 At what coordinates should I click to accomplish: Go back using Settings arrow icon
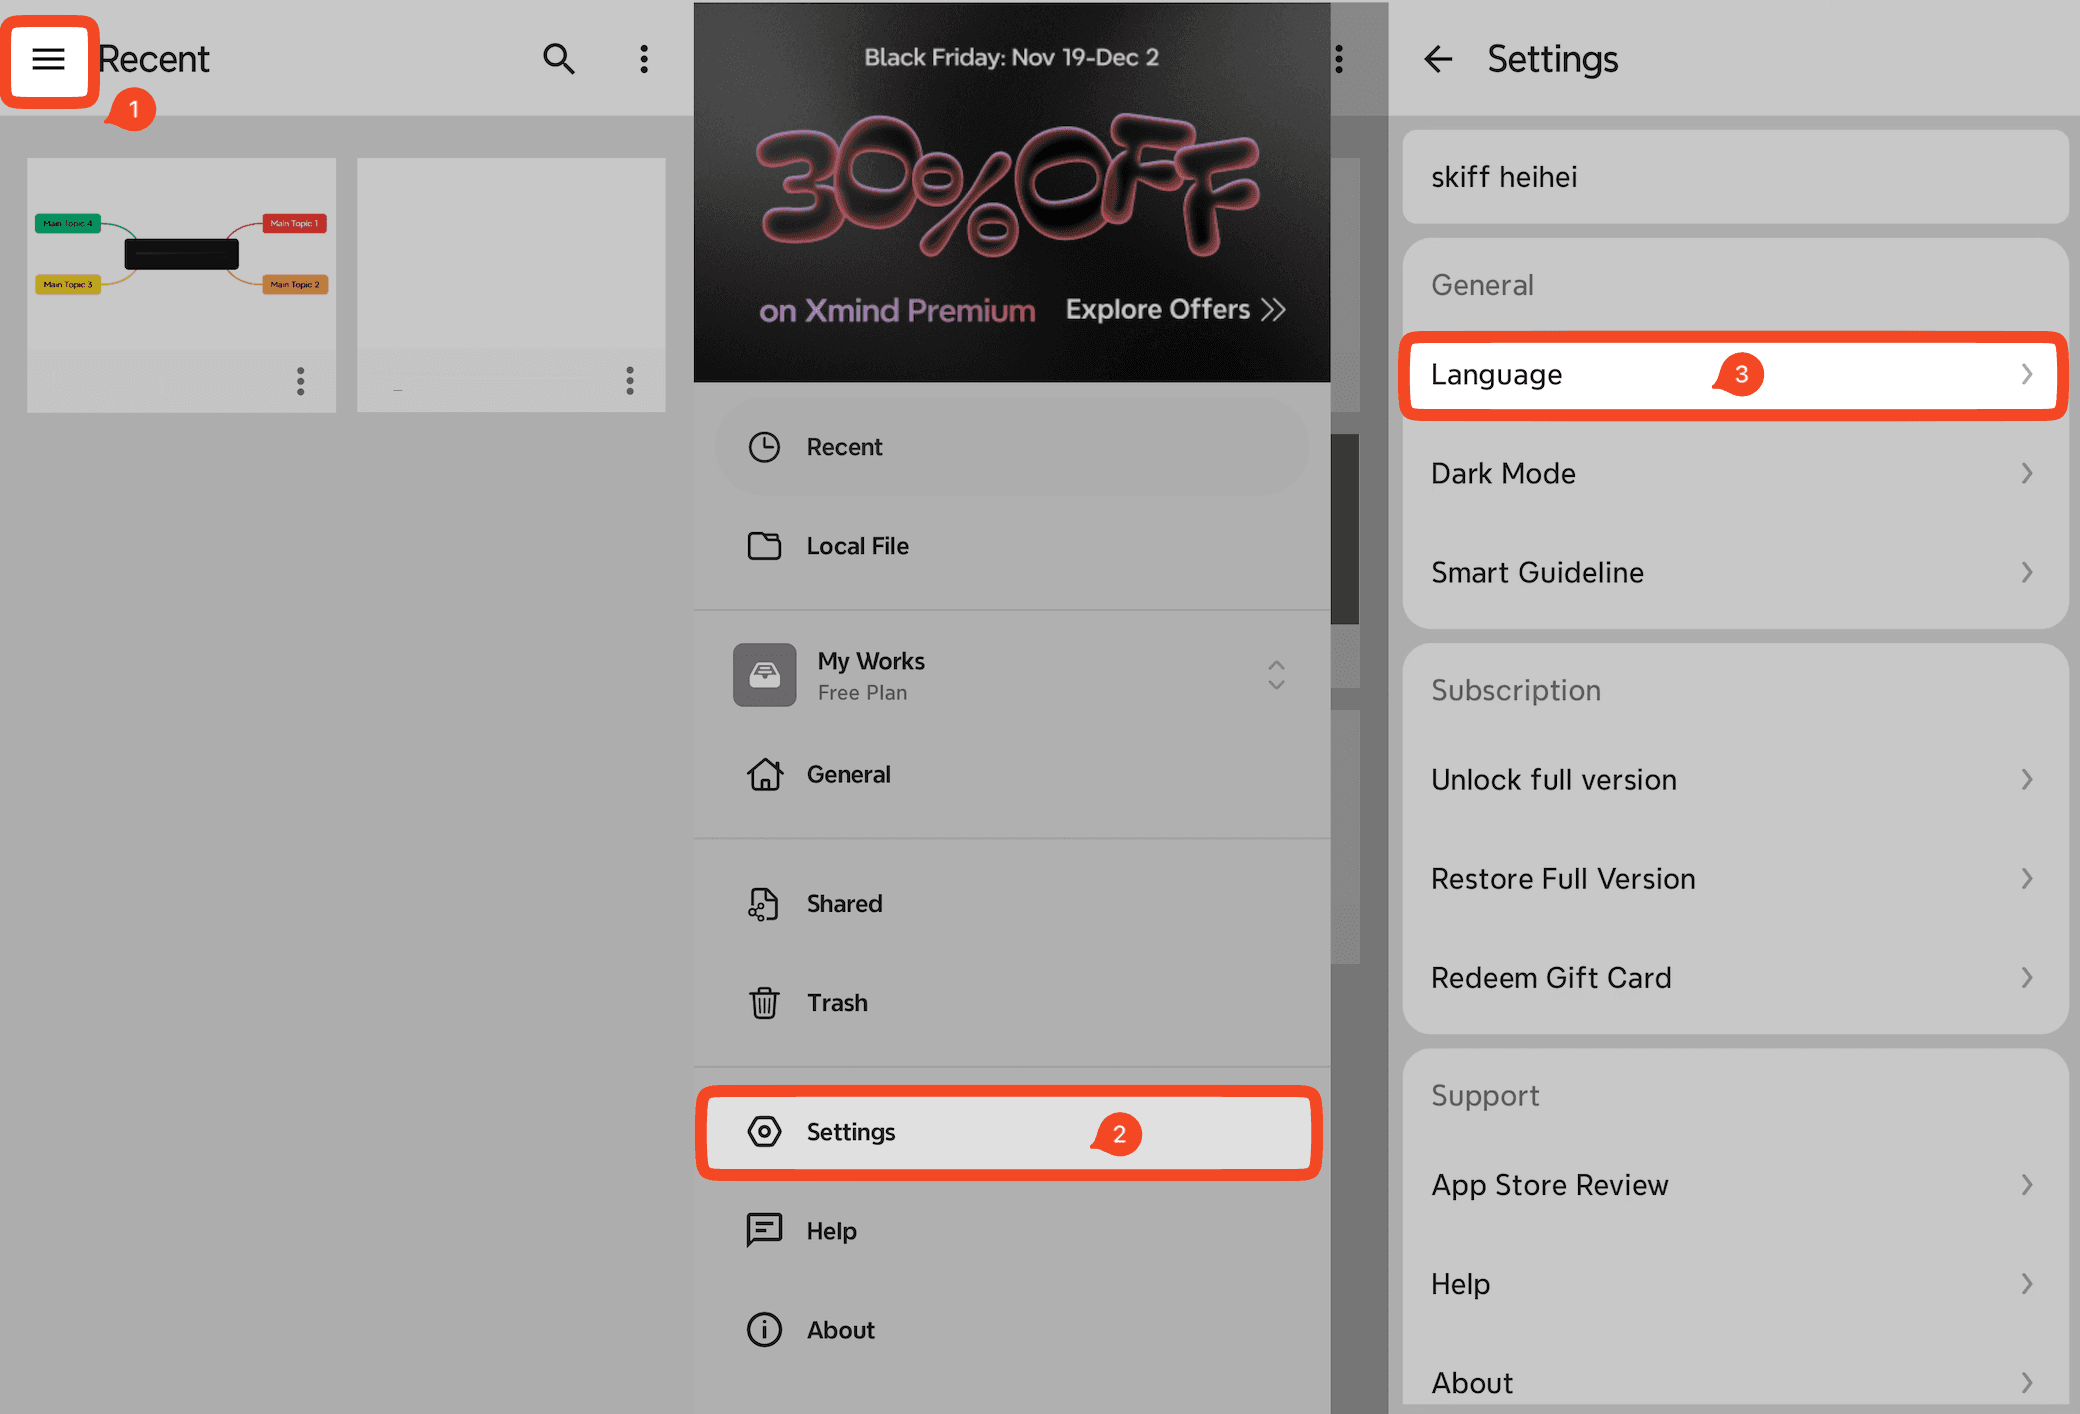1438,59
